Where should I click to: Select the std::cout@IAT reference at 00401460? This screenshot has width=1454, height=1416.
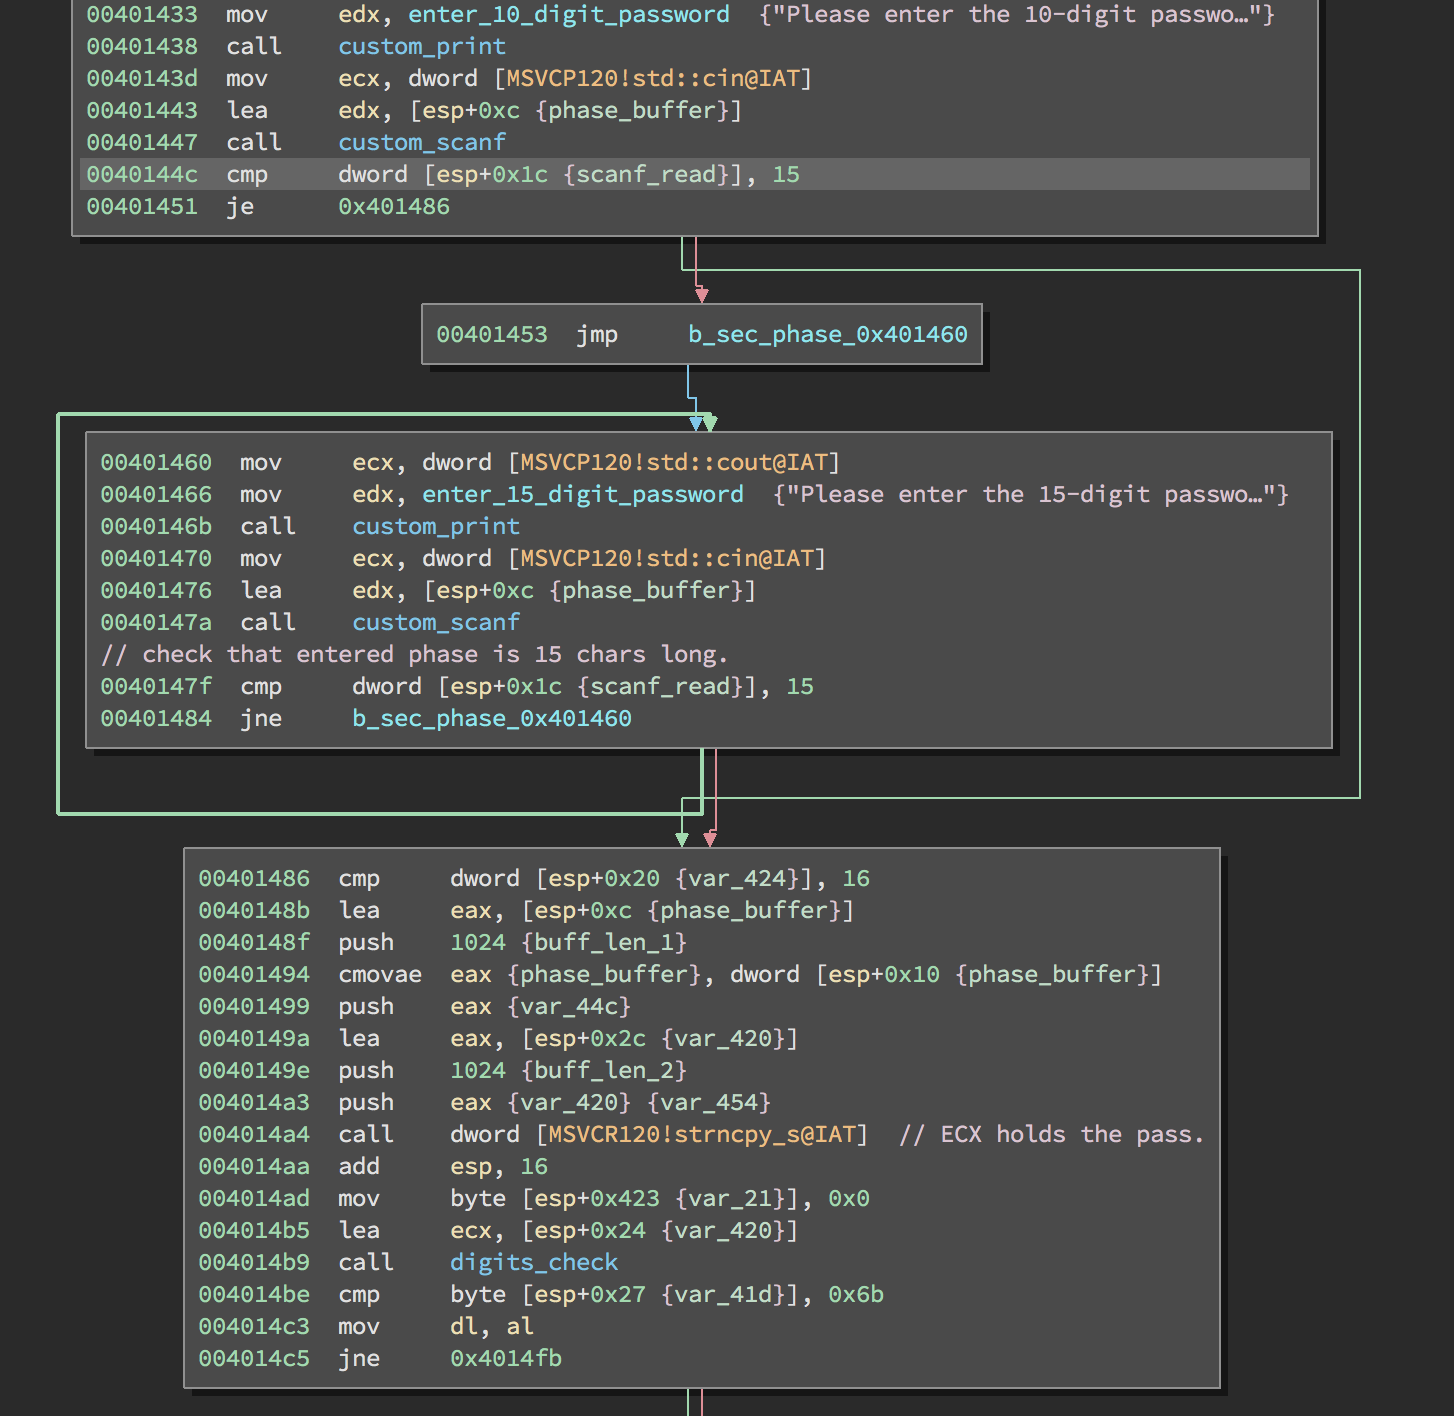click(675, 462)
